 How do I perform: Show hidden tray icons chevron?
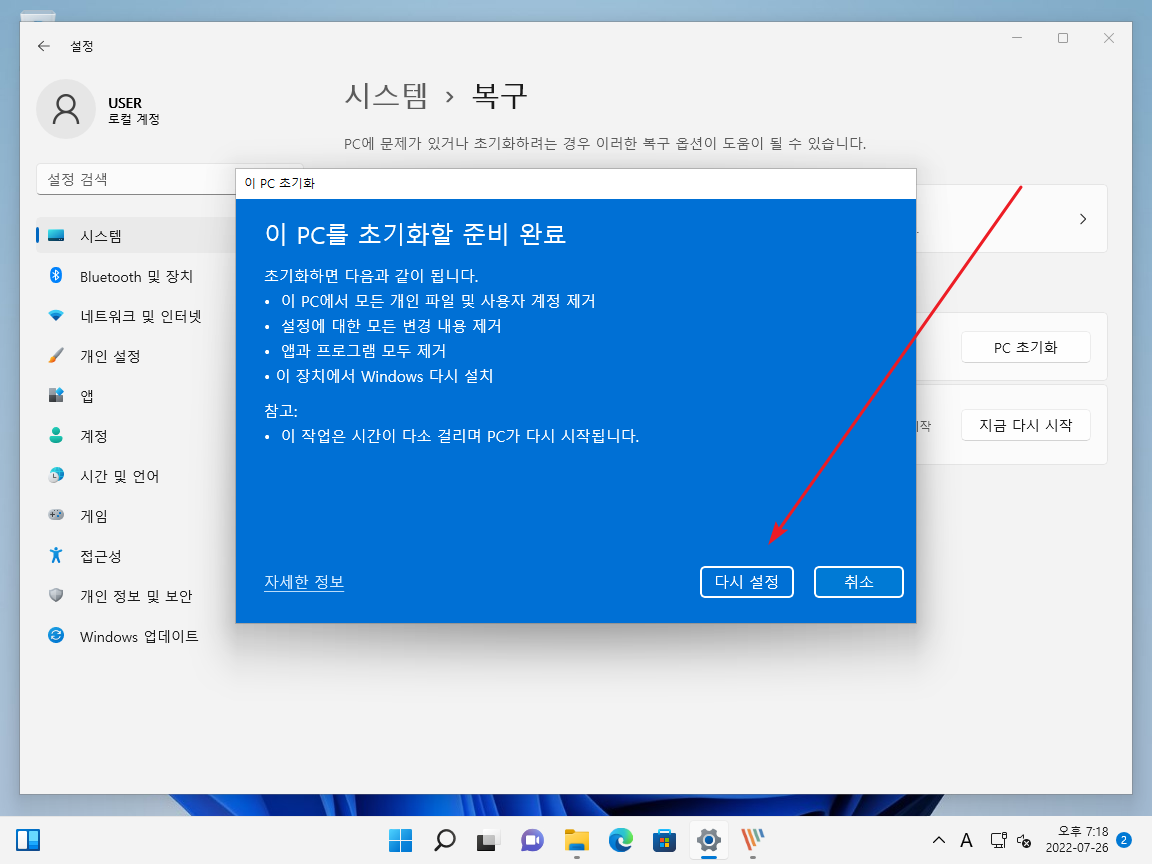coord(938,840)
